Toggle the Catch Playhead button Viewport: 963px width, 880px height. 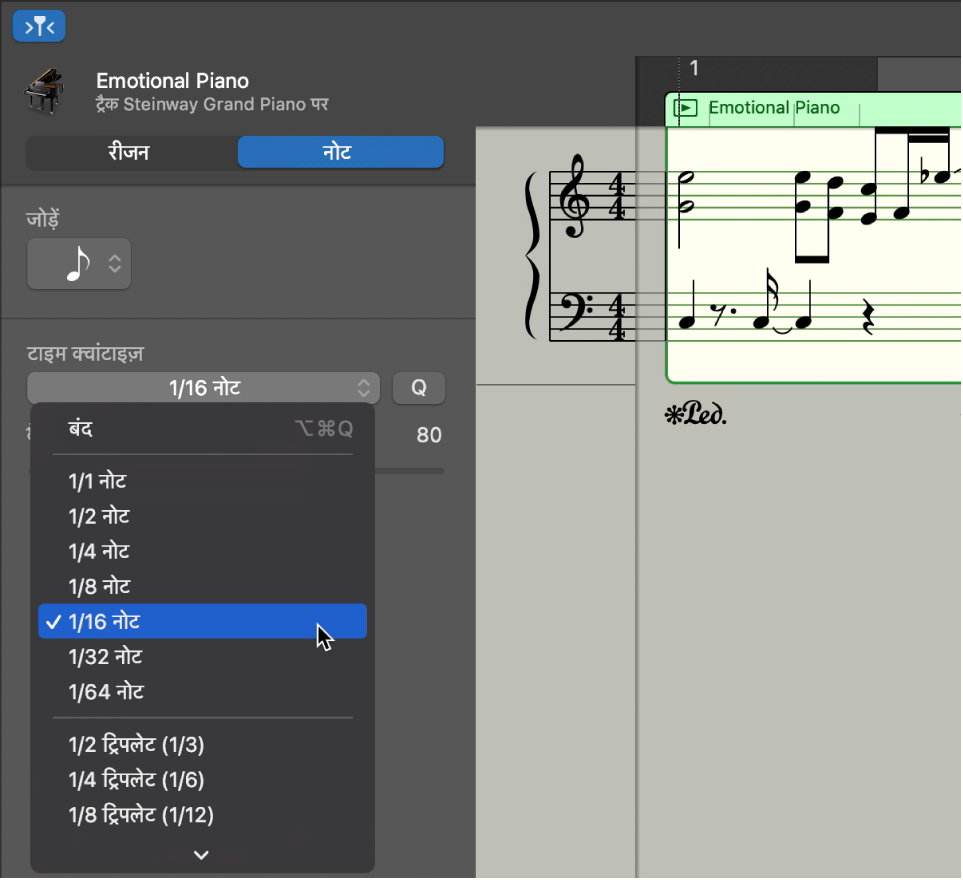[x=39, y=26]
